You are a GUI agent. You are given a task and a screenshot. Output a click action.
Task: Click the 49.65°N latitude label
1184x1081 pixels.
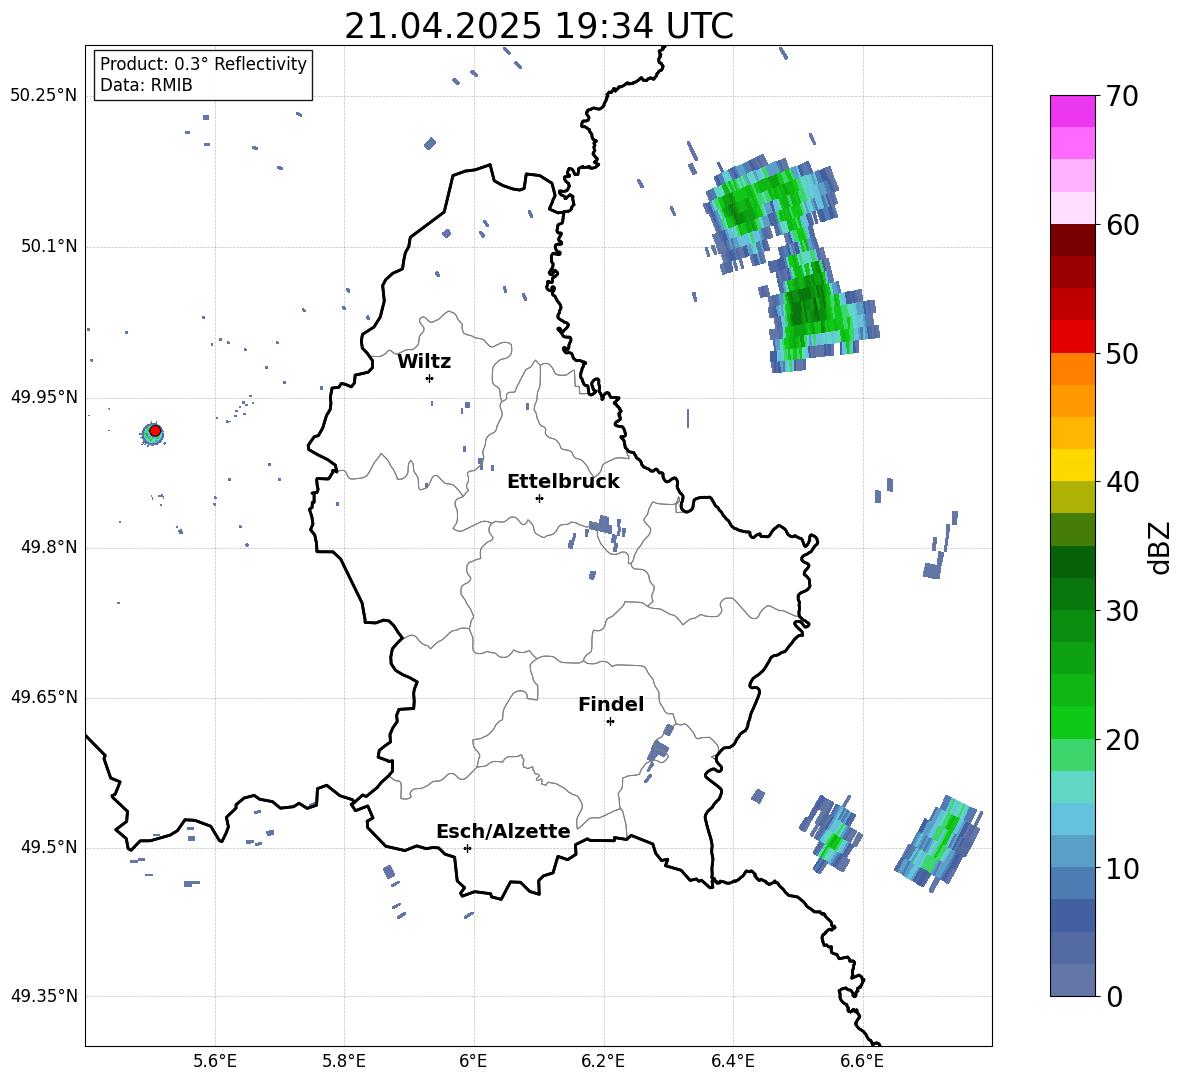[x=44, y=697]
